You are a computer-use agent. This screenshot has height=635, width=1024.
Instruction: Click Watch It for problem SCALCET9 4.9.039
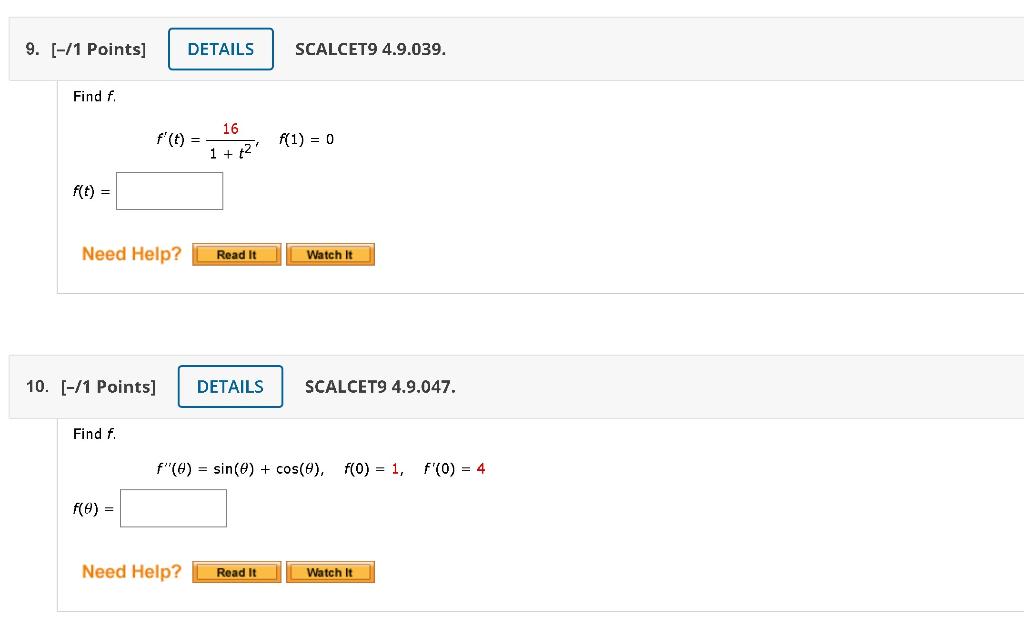click(330, 254)
